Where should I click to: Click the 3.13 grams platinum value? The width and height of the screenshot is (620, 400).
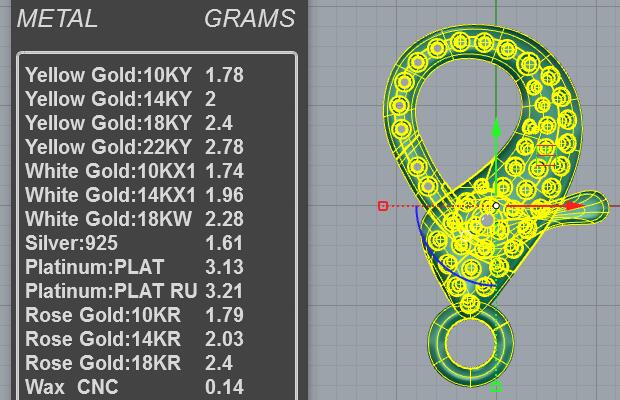coord(224,267)
